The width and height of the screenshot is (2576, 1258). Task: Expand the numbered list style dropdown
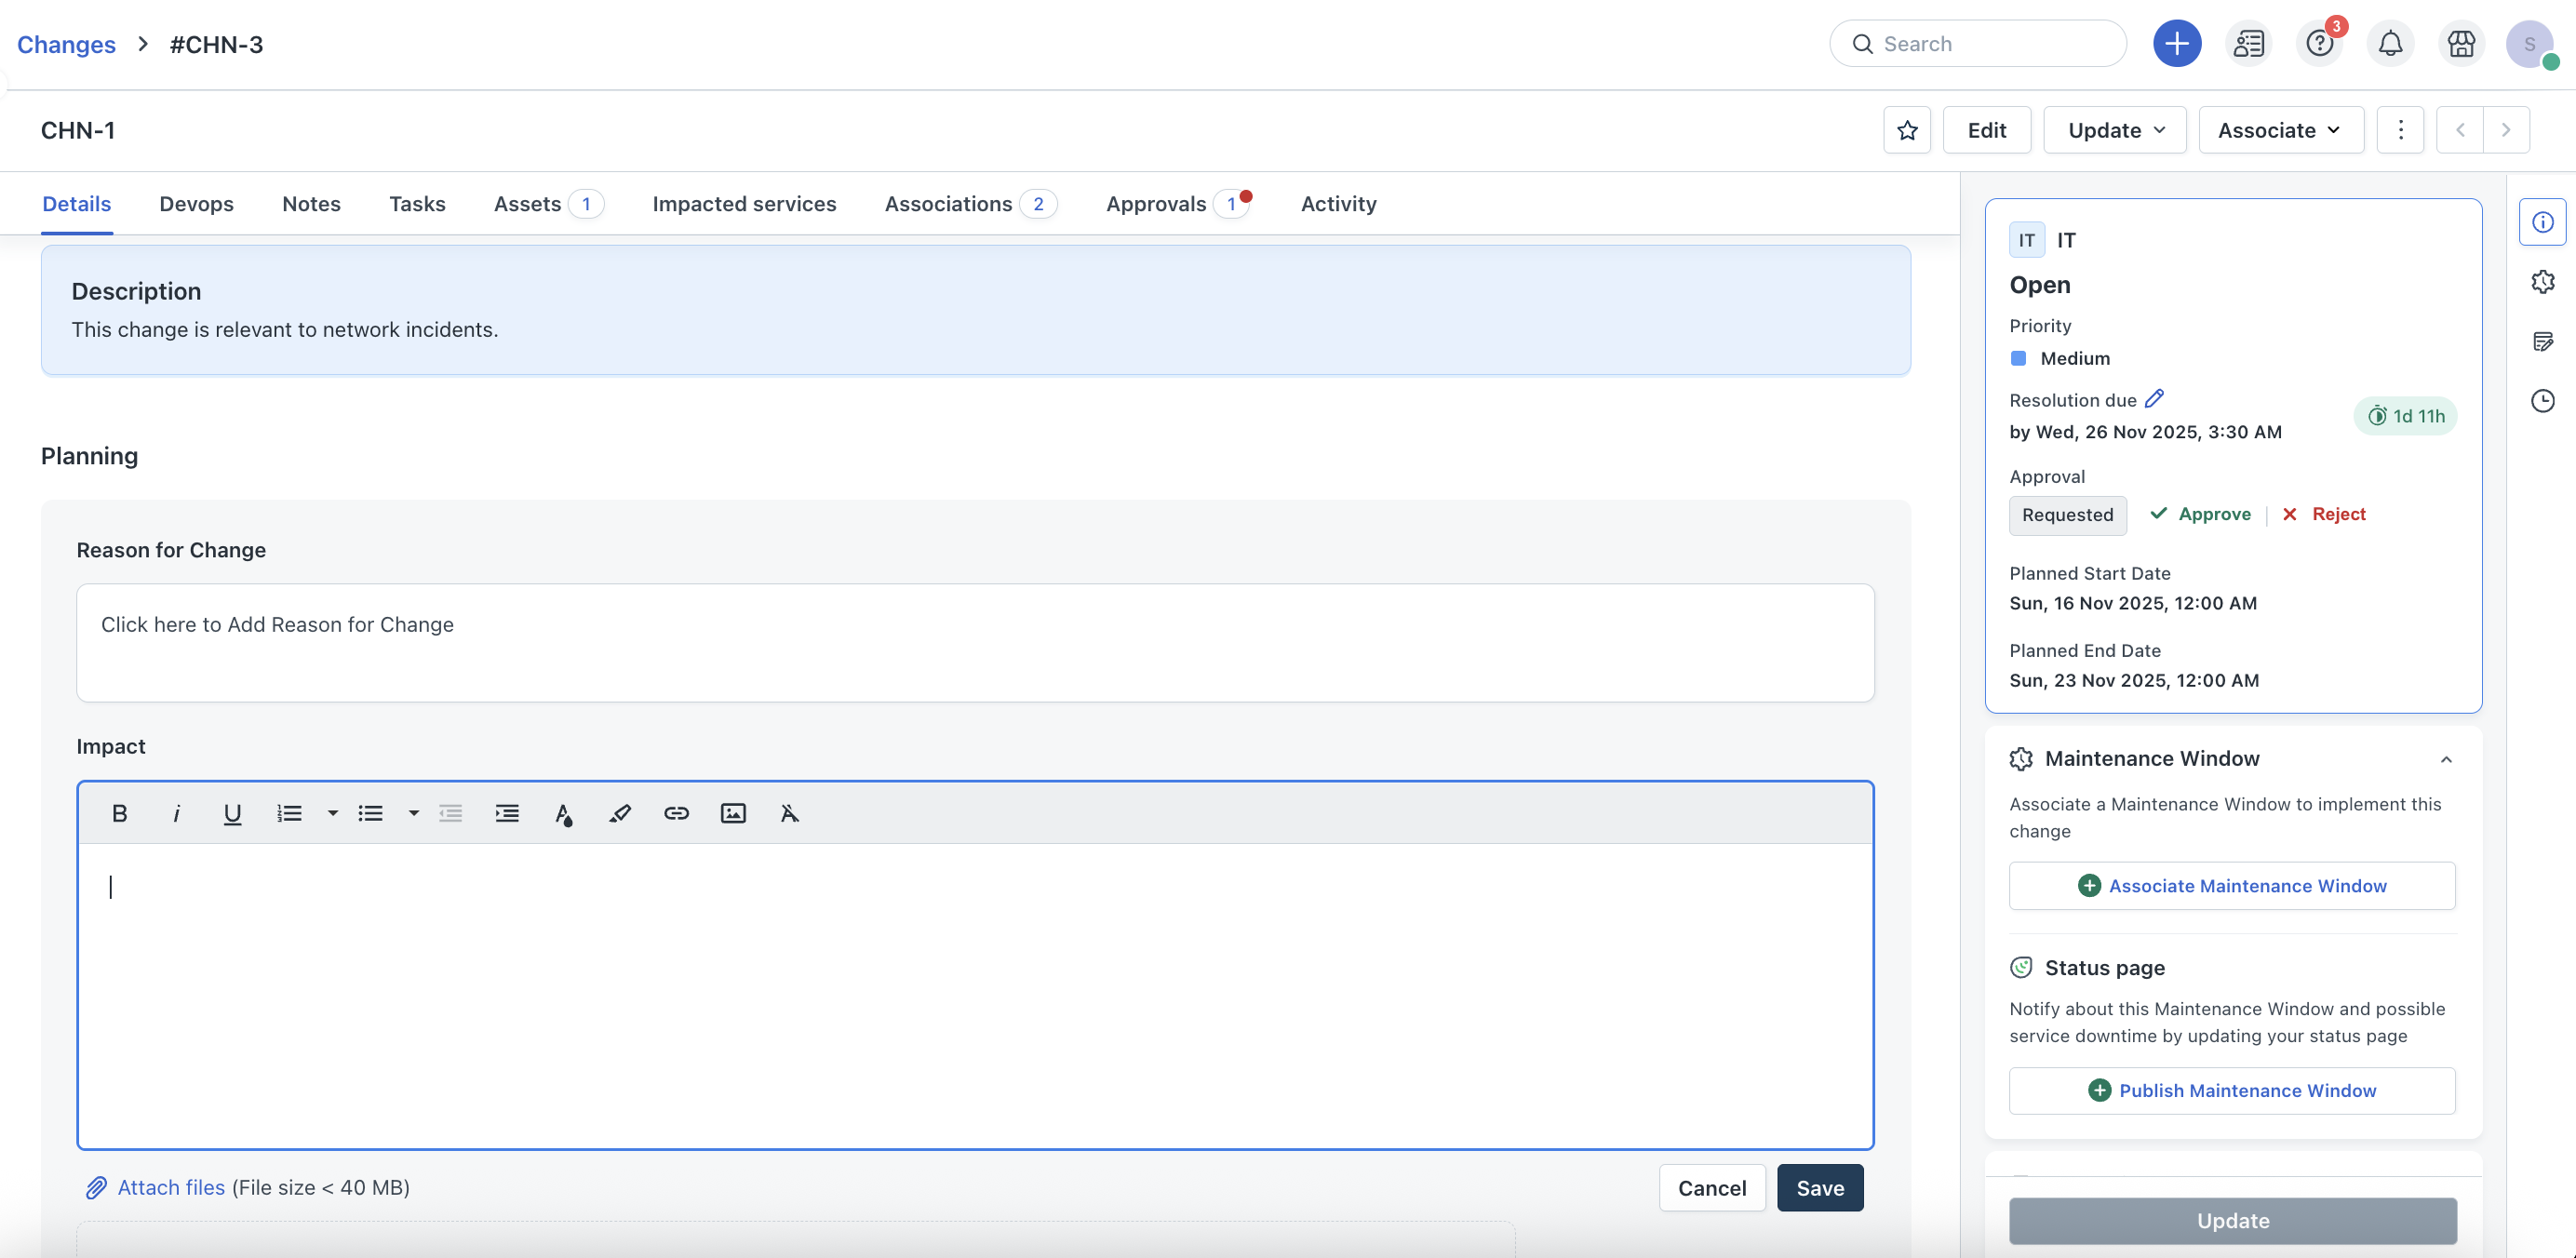pos(332,813)
